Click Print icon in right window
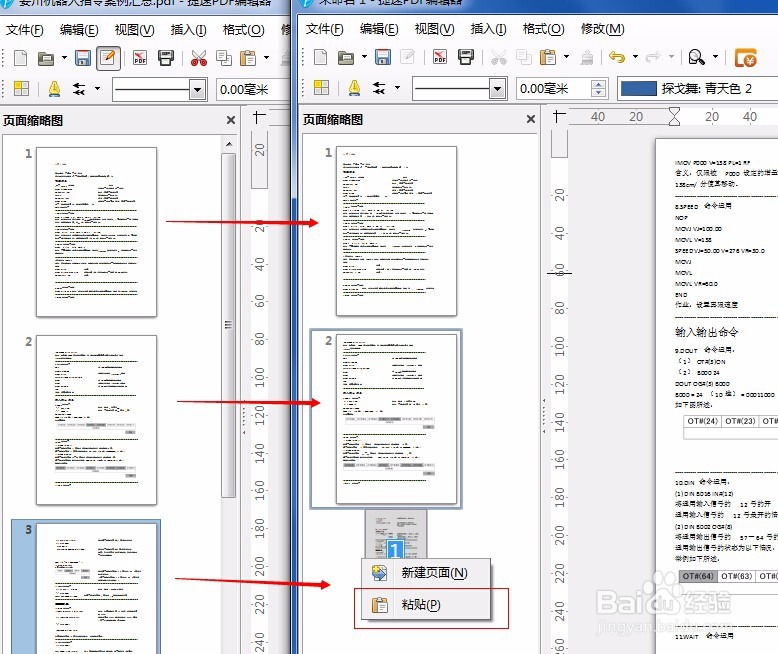 tap(466, 58)
